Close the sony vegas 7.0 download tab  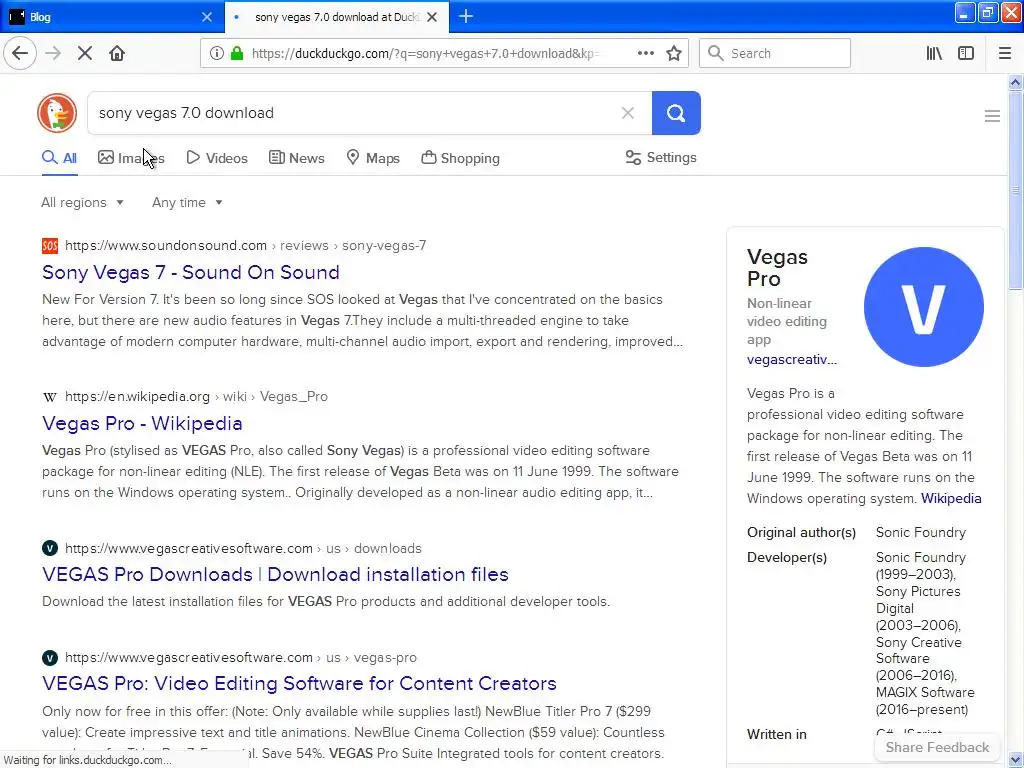432,17
